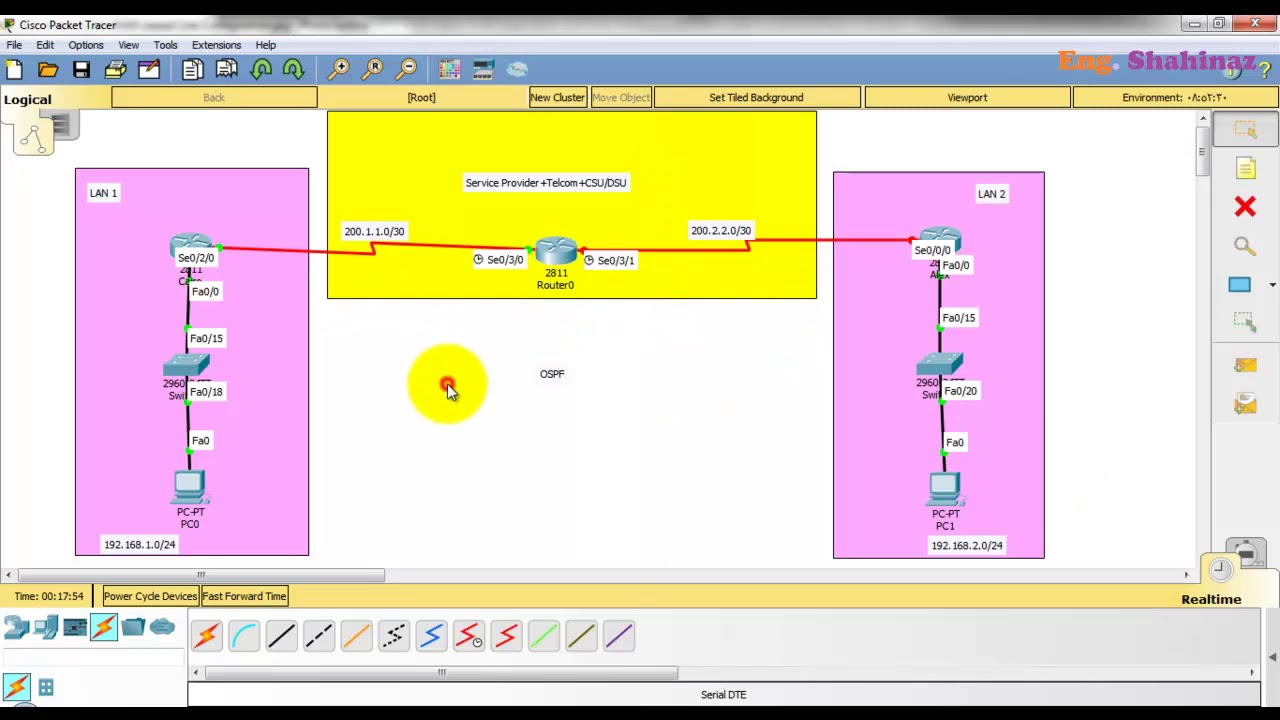Click the cloud icon in toolbar
The height and width of the screenshot is (720, 1280).
tap(517, 69)
